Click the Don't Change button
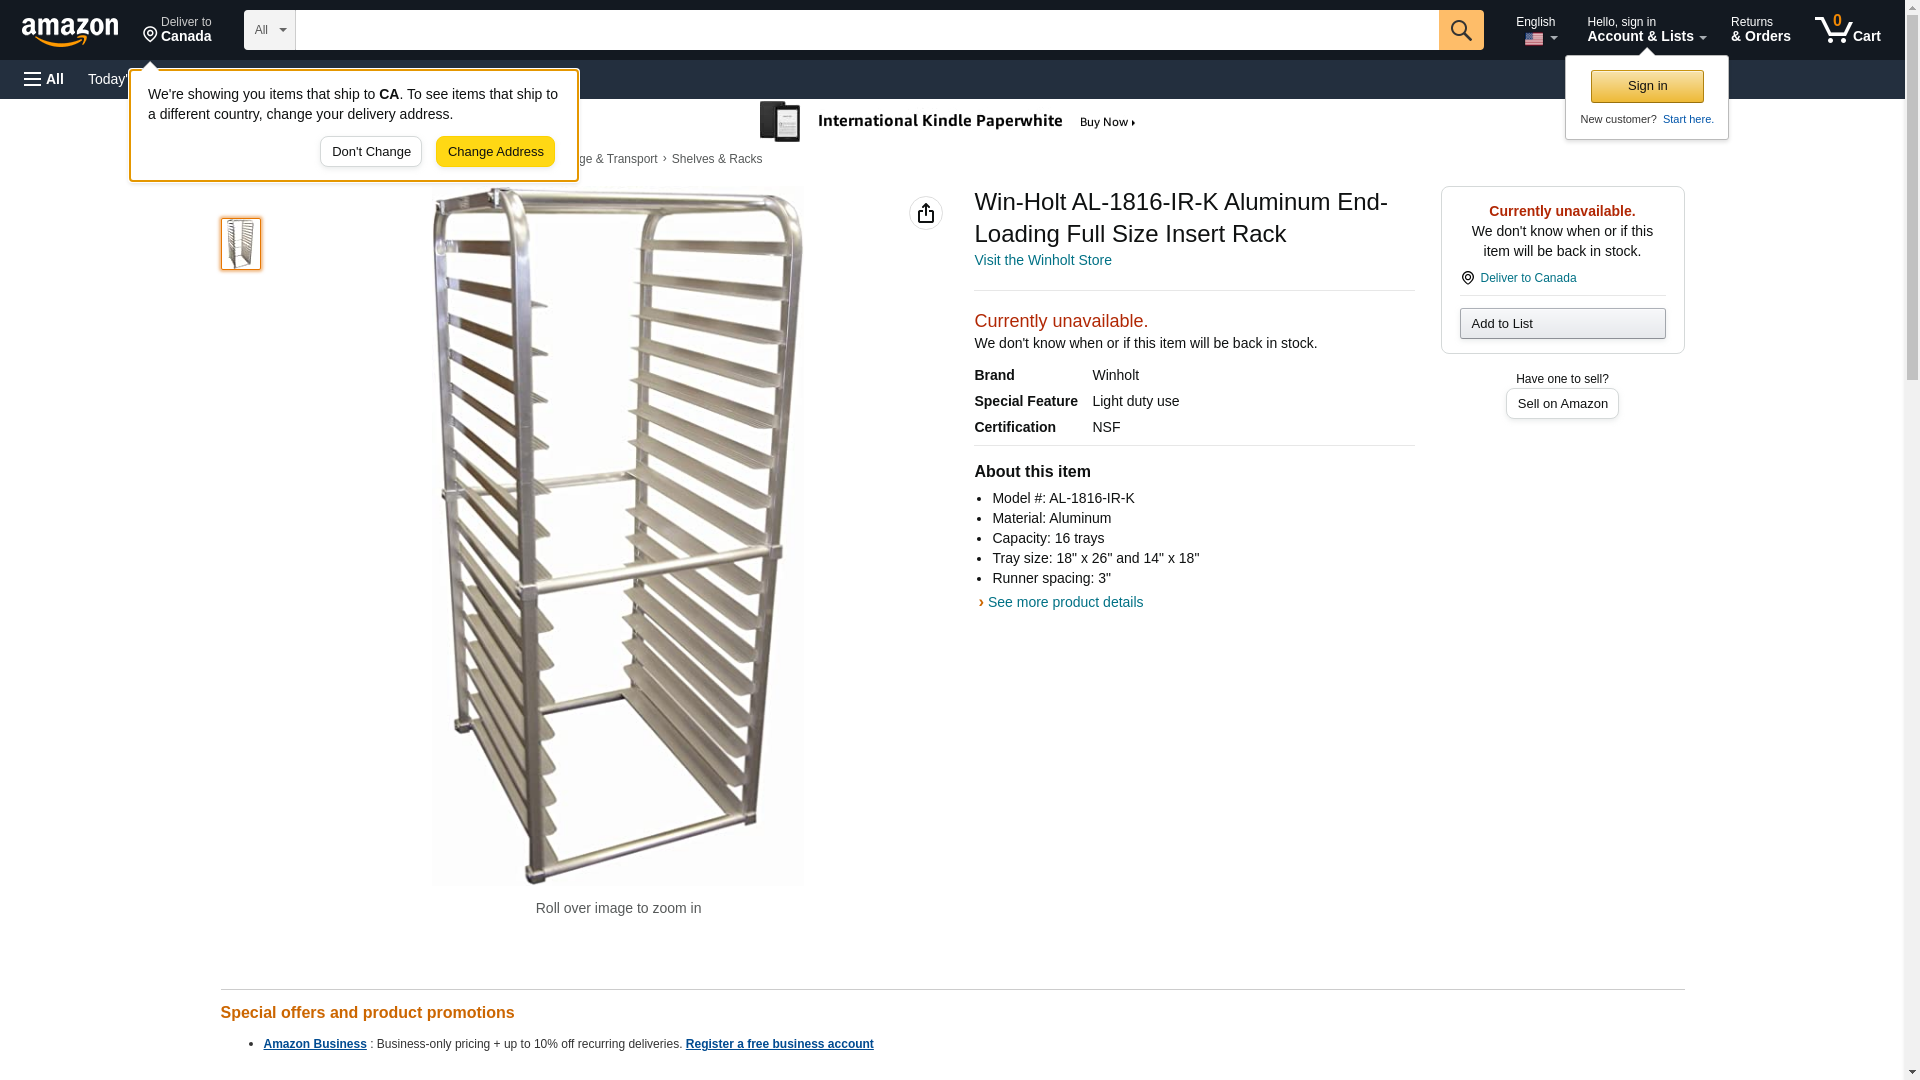 click(x=371, y=152)
